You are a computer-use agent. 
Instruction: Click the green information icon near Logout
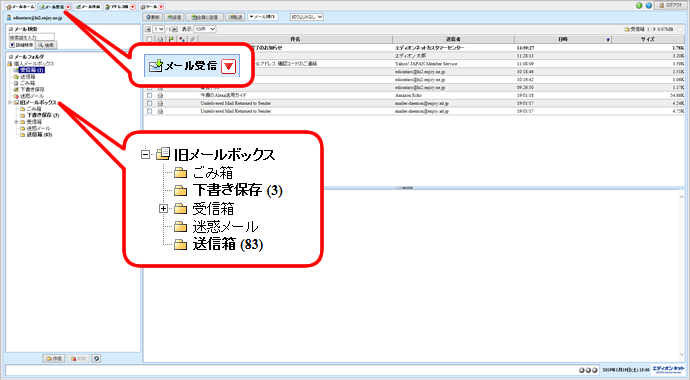639,6
